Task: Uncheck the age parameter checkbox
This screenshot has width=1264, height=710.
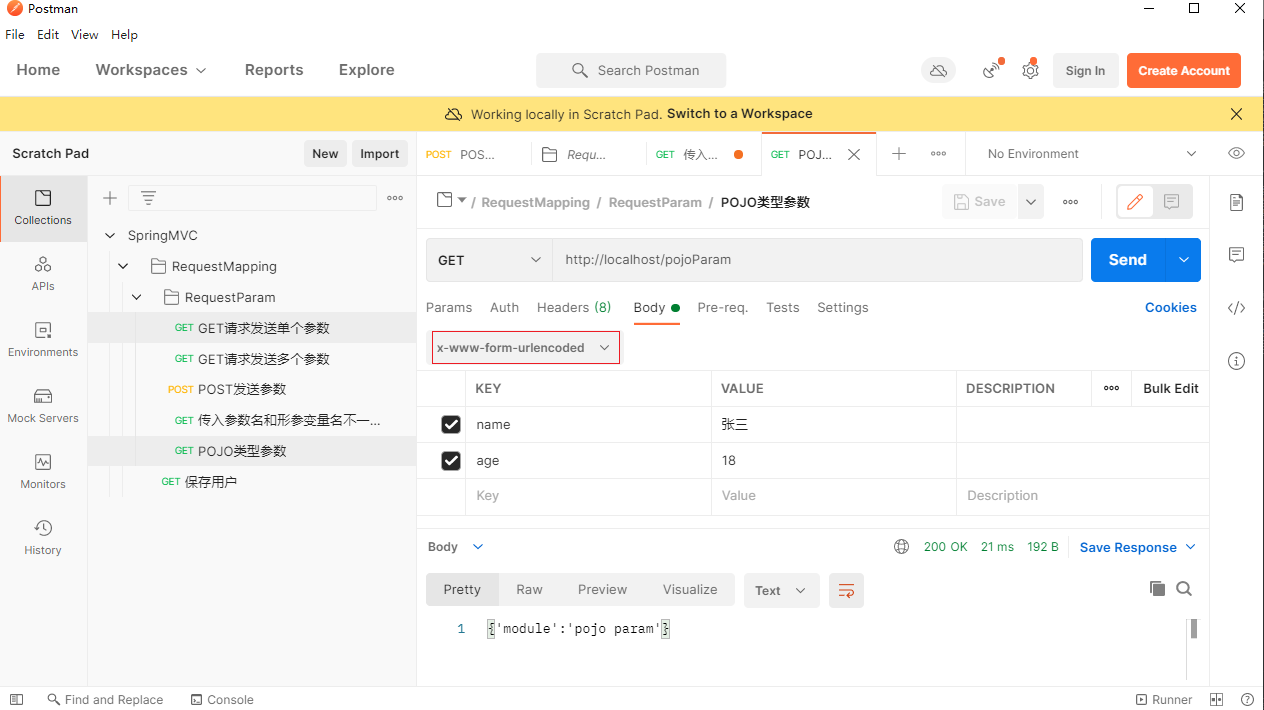Action: pyautogui.click(x=451, y=461)
